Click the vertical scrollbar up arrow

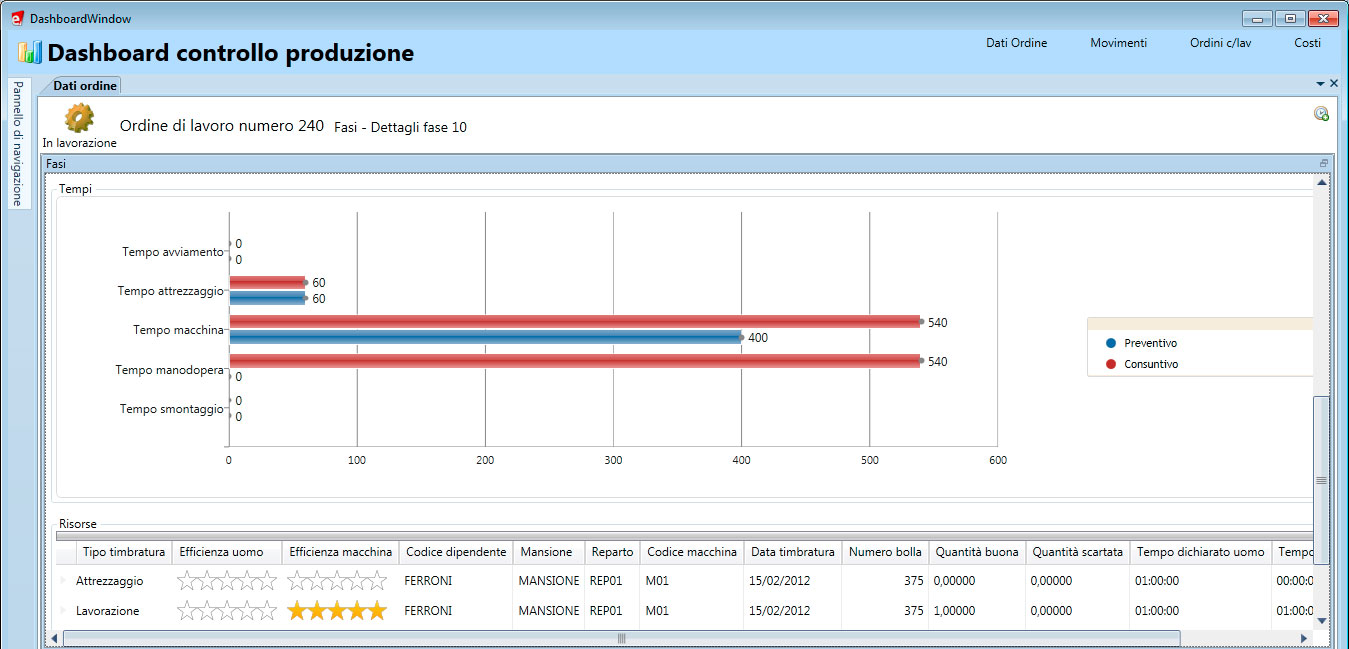1321,183
